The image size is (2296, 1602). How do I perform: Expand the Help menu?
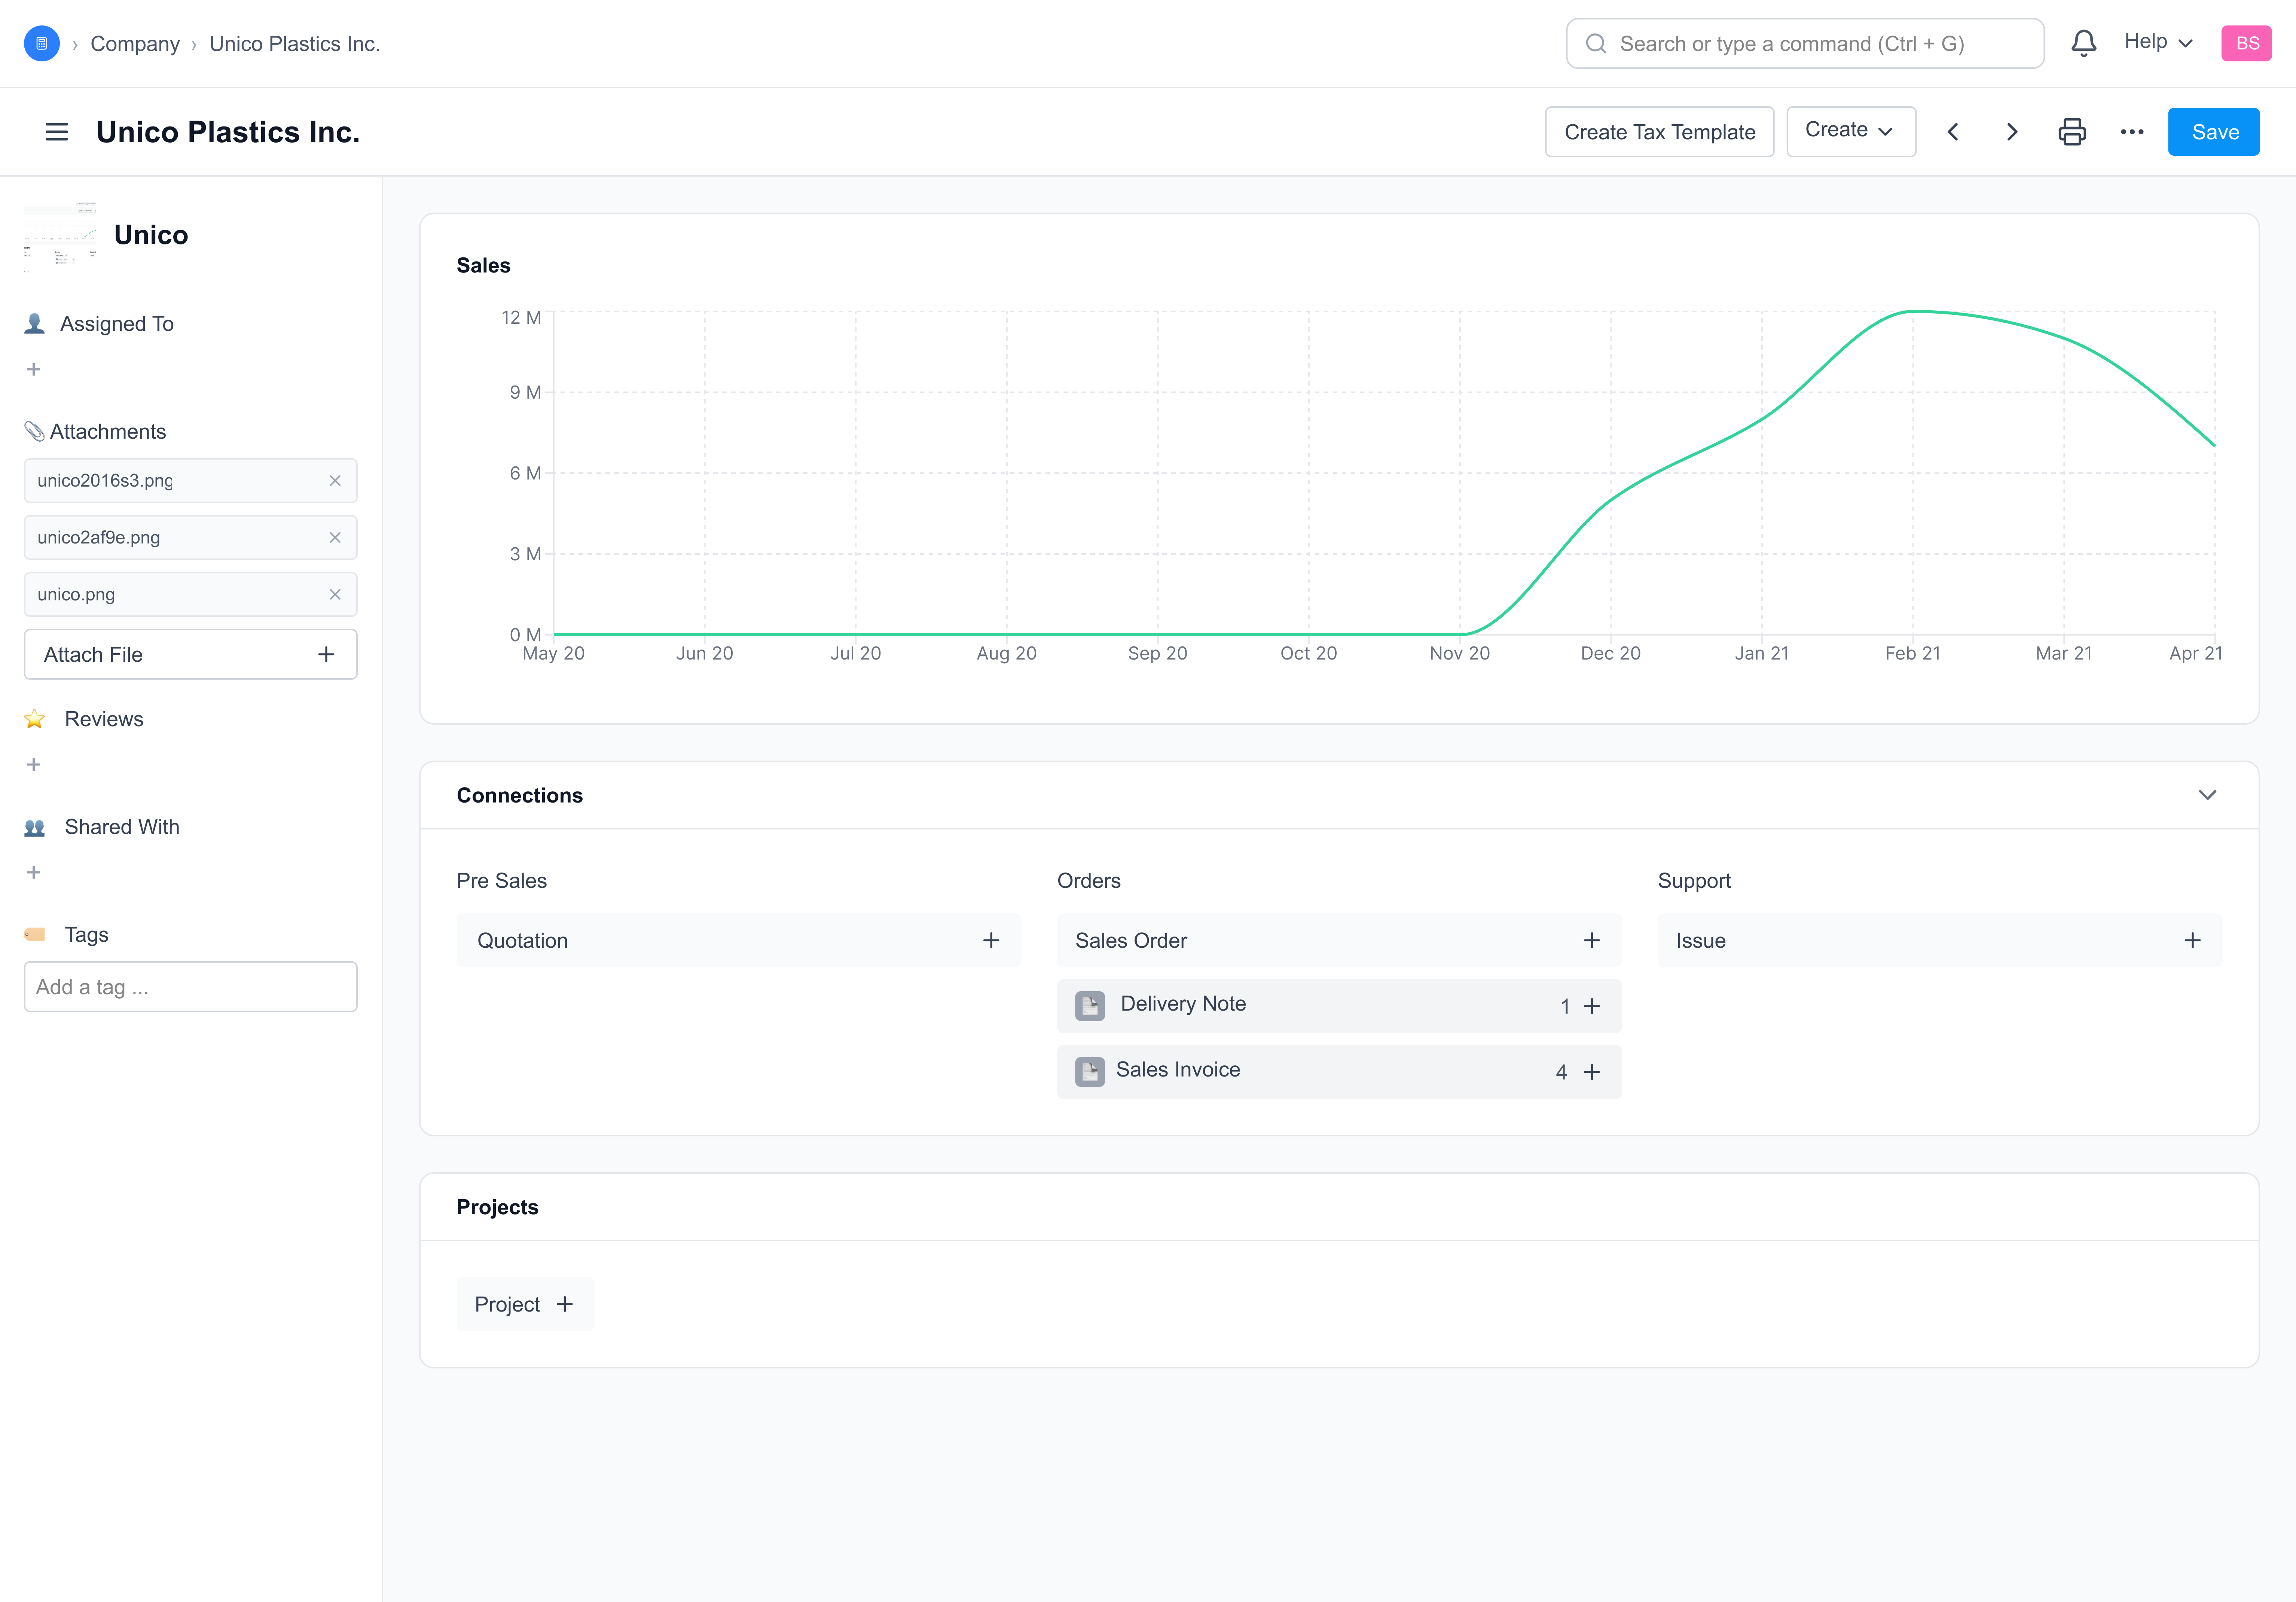point(2158,42)
